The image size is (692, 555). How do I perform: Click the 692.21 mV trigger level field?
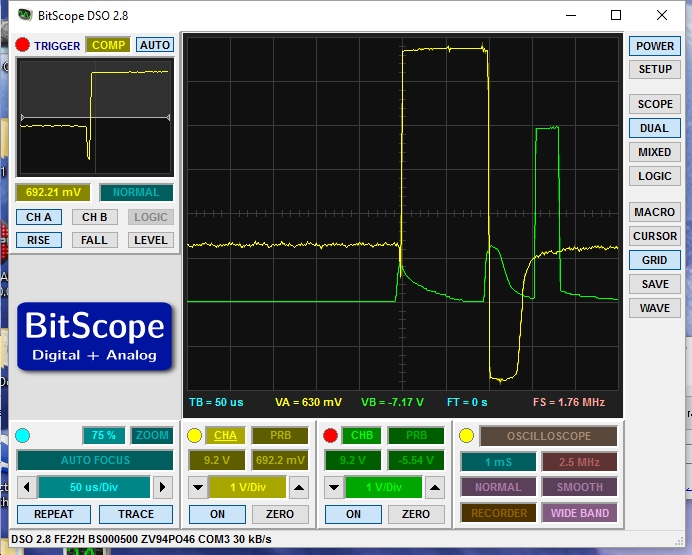tap(53, 192)
